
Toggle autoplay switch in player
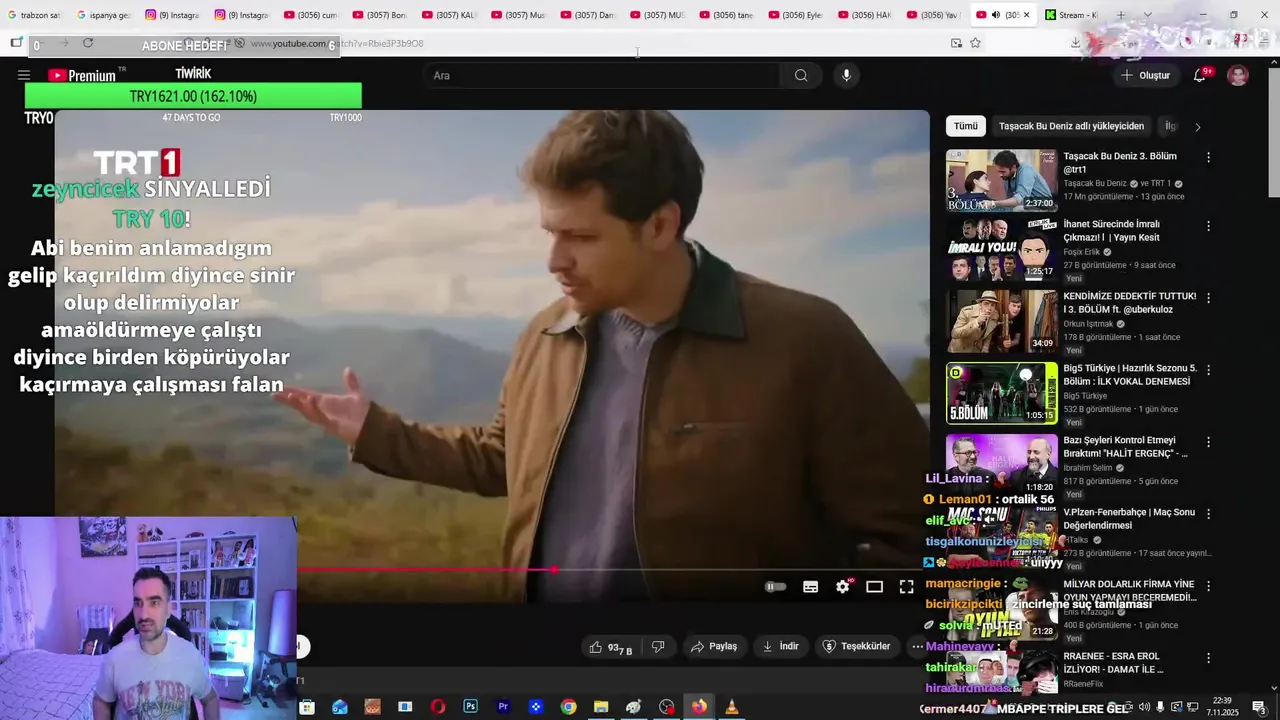tap(775, 587)
